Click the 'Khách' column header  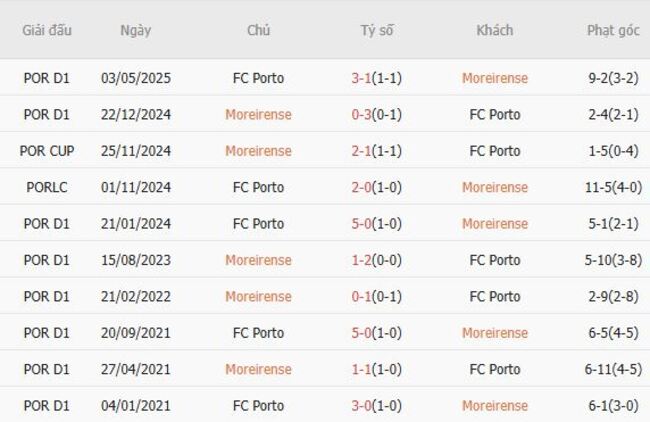(x=494, y=30)
